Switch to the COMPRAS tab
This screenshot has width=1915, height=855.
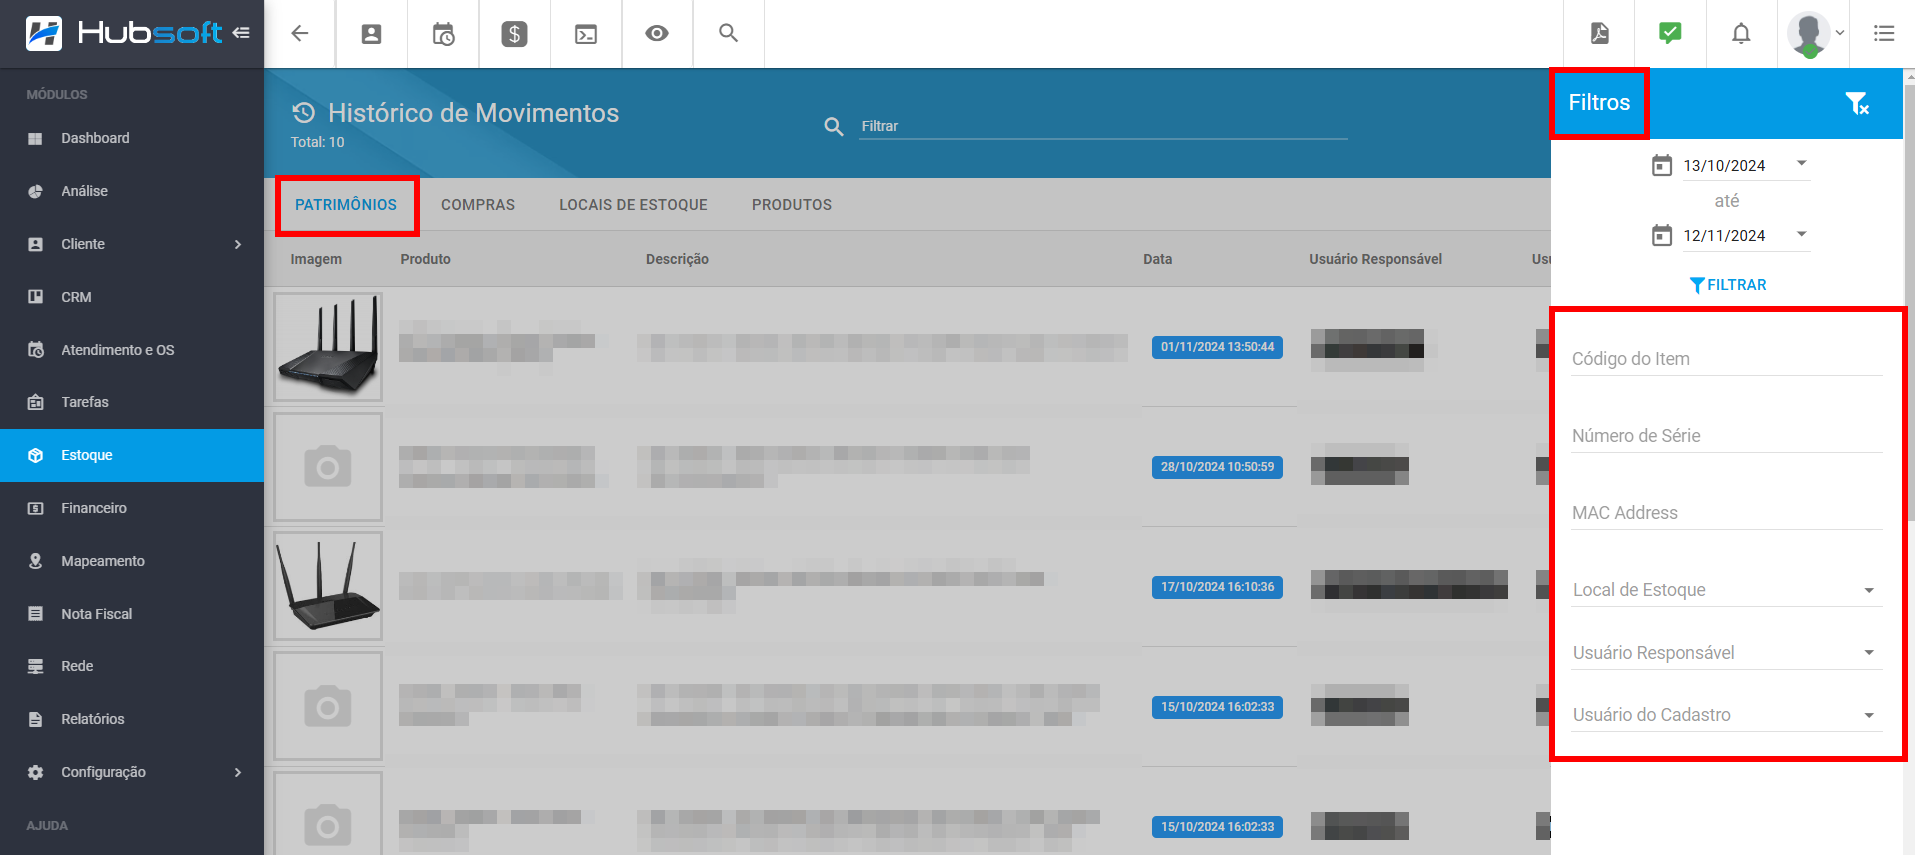pos(478,205)
